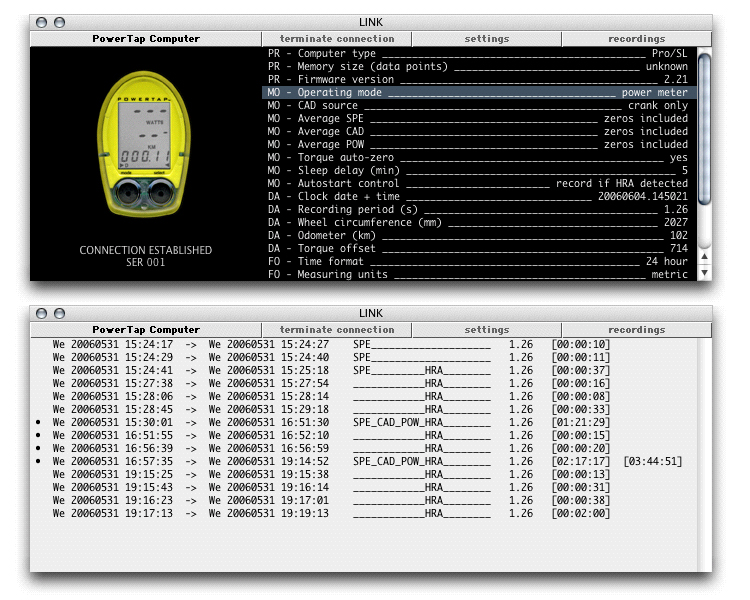The image size is (750, 600).
Task: Select the Autostart control row
Action: [479, 183]
